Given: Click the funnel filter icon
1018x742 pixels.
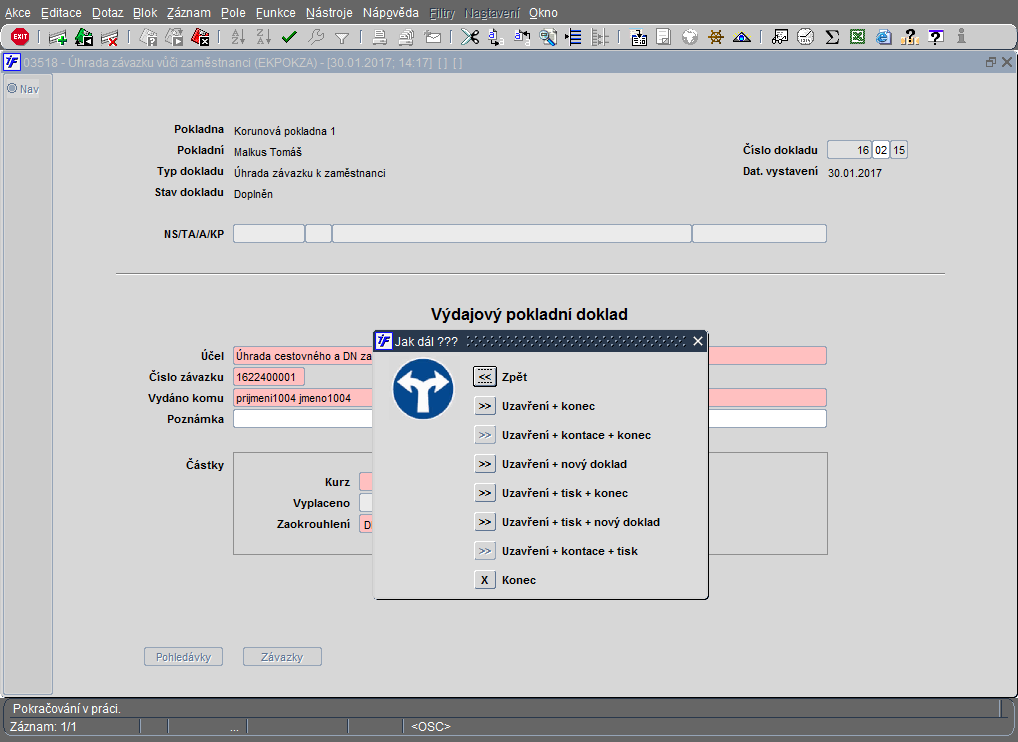Looking at the screenshot, I should 342,38.
